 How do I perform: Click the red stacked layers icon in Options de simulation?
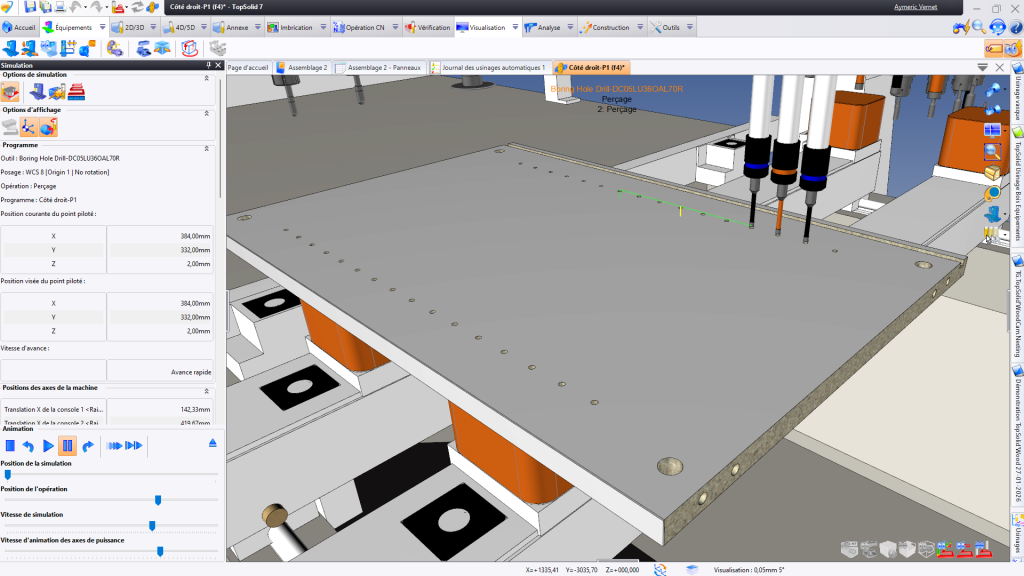[x=76, y=92]
